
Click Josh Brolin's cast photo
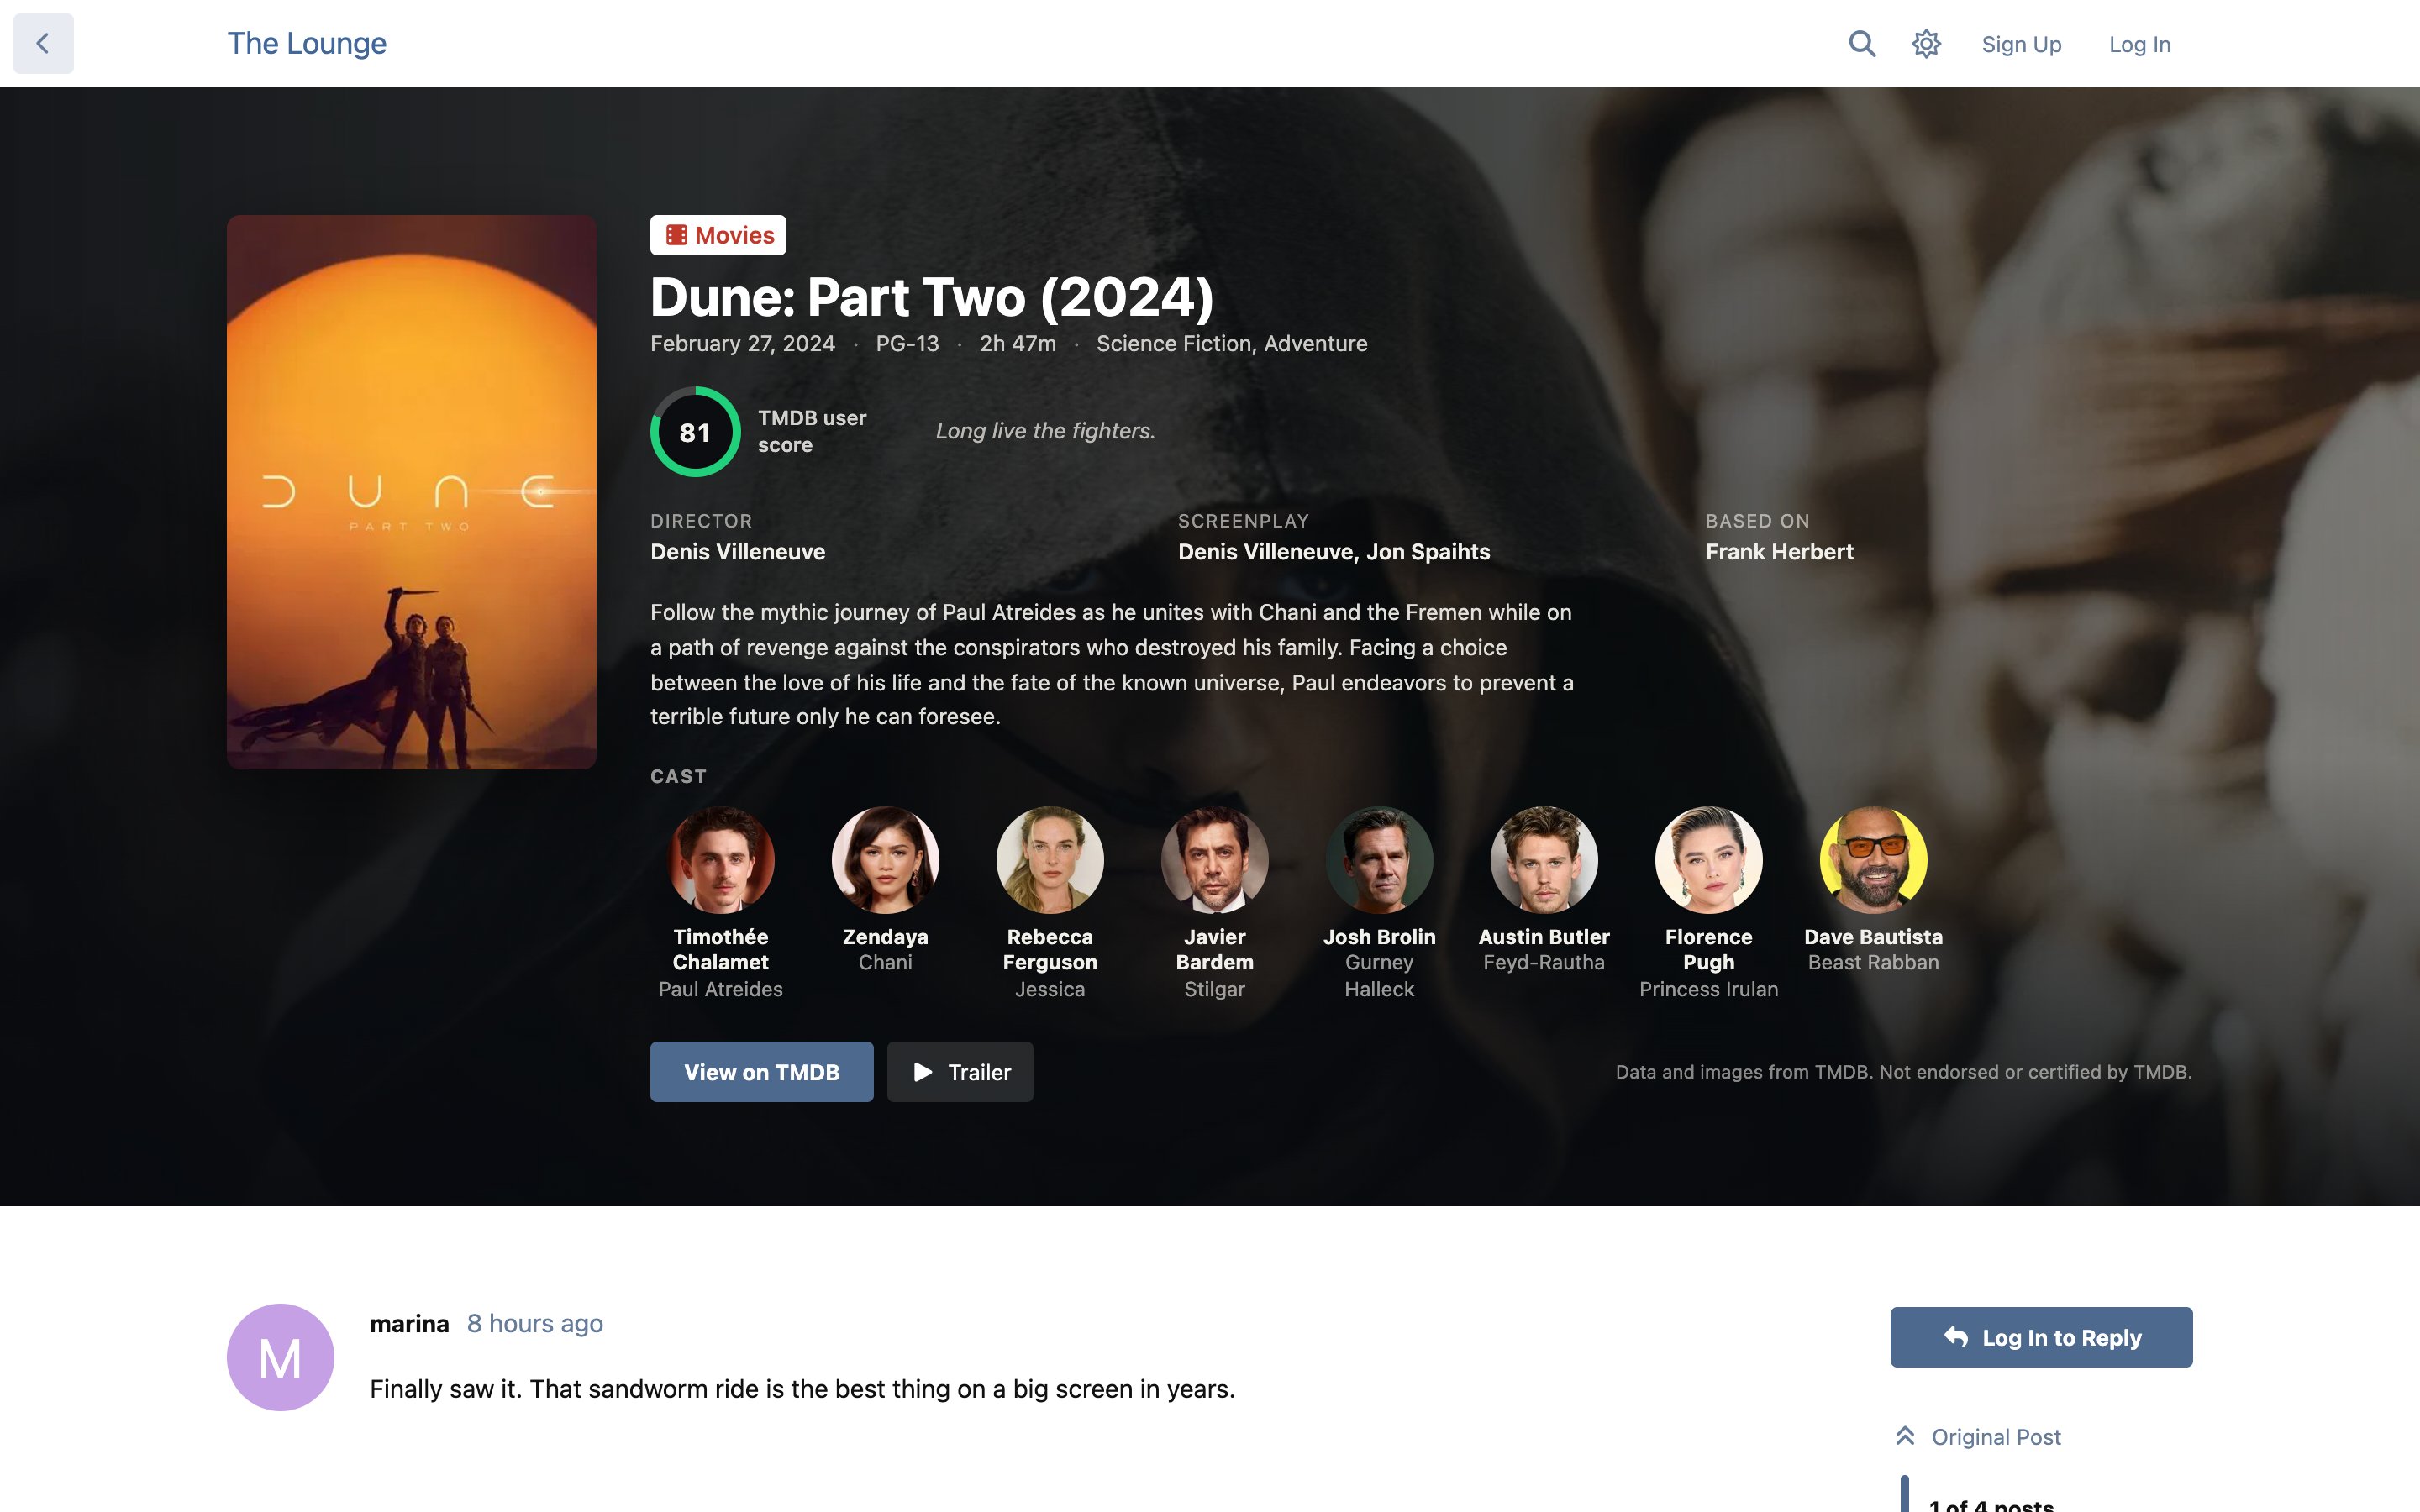point(1379,860)
